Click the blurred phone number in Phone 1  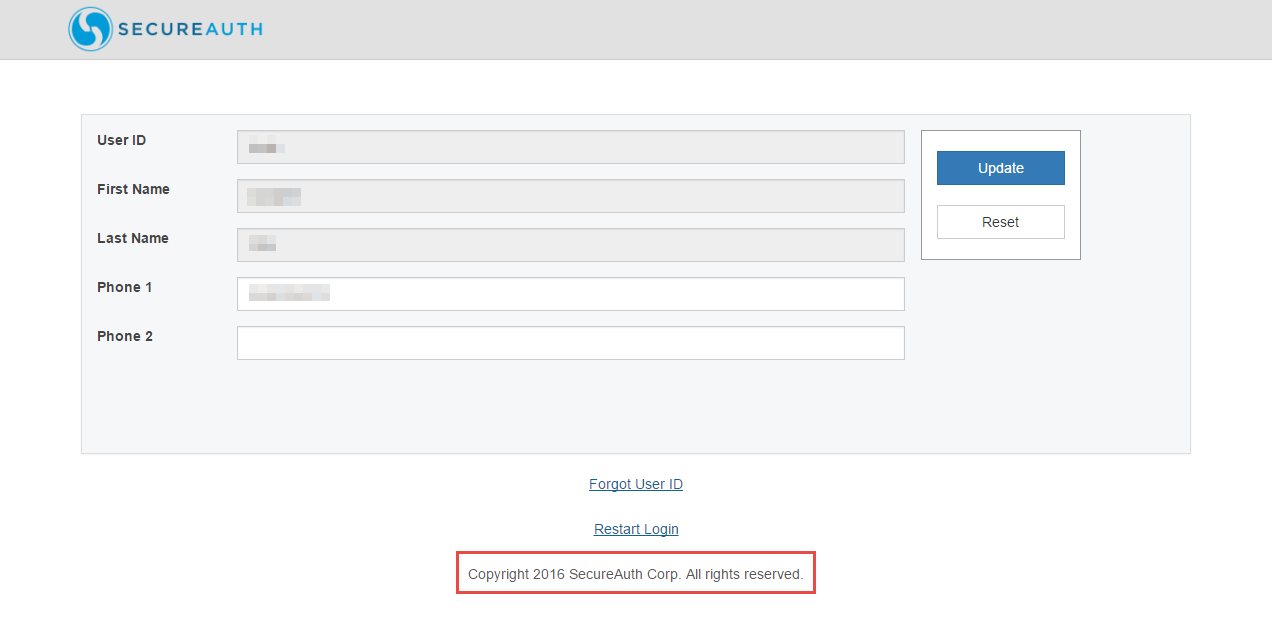point(289,293)
